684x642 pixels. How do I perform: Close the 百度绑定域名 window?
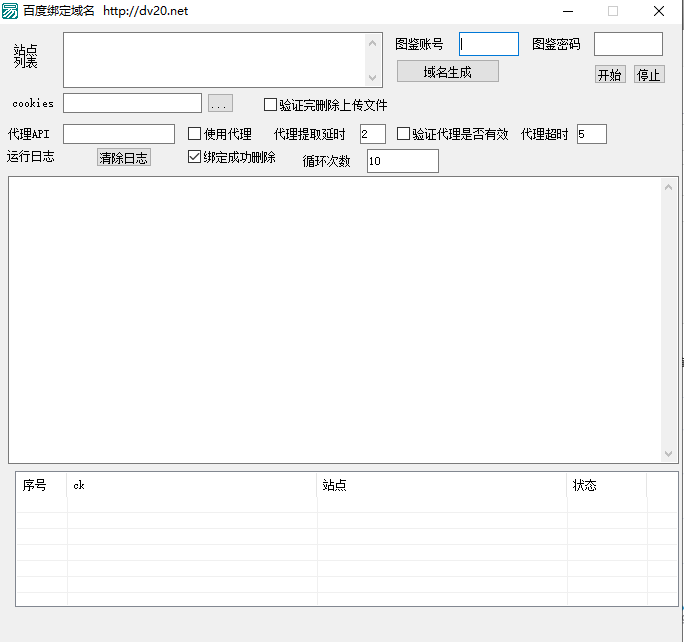[x=659, y=11]
